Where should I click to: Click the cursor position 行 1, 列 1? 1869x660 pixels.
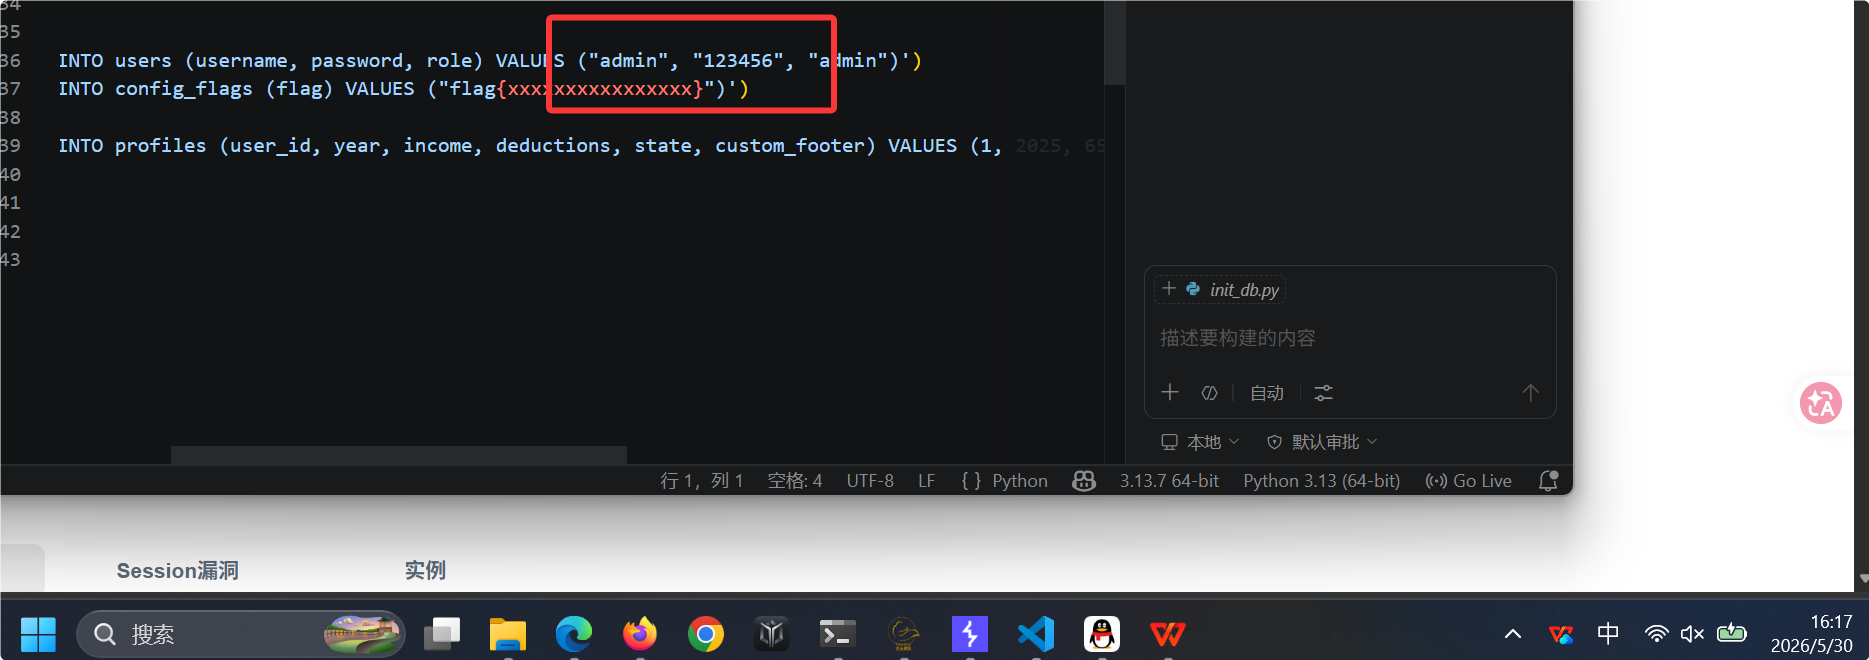coord(701,481)
